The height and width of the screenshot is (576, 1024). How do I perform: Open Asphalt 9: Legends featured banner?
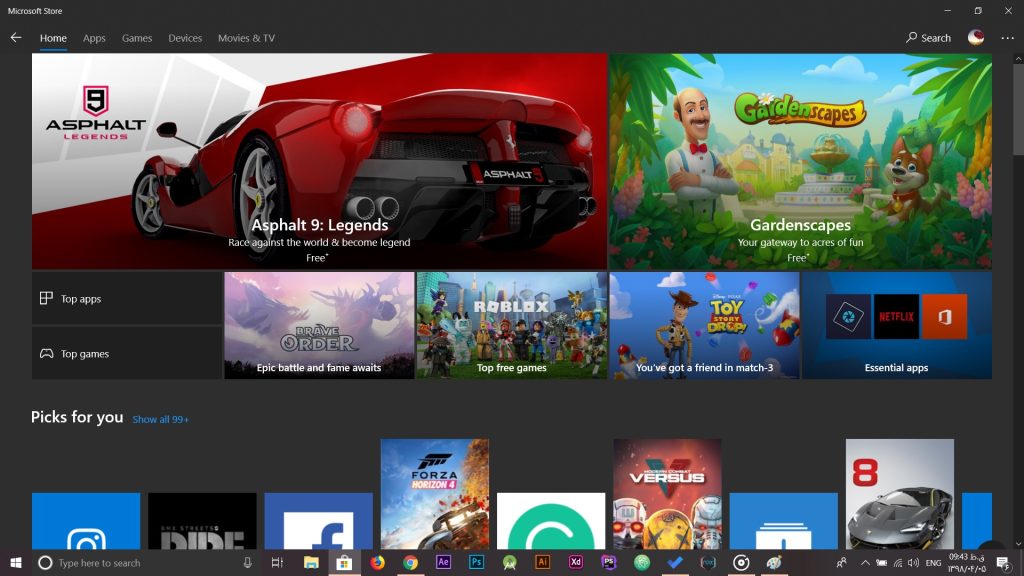click(x=319, y=161)
